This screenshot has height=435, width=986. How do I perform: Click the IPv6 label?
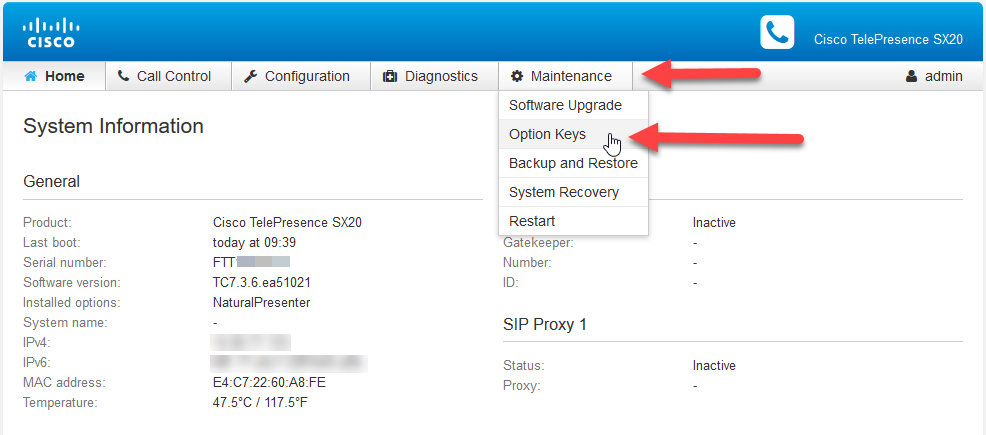36,363
